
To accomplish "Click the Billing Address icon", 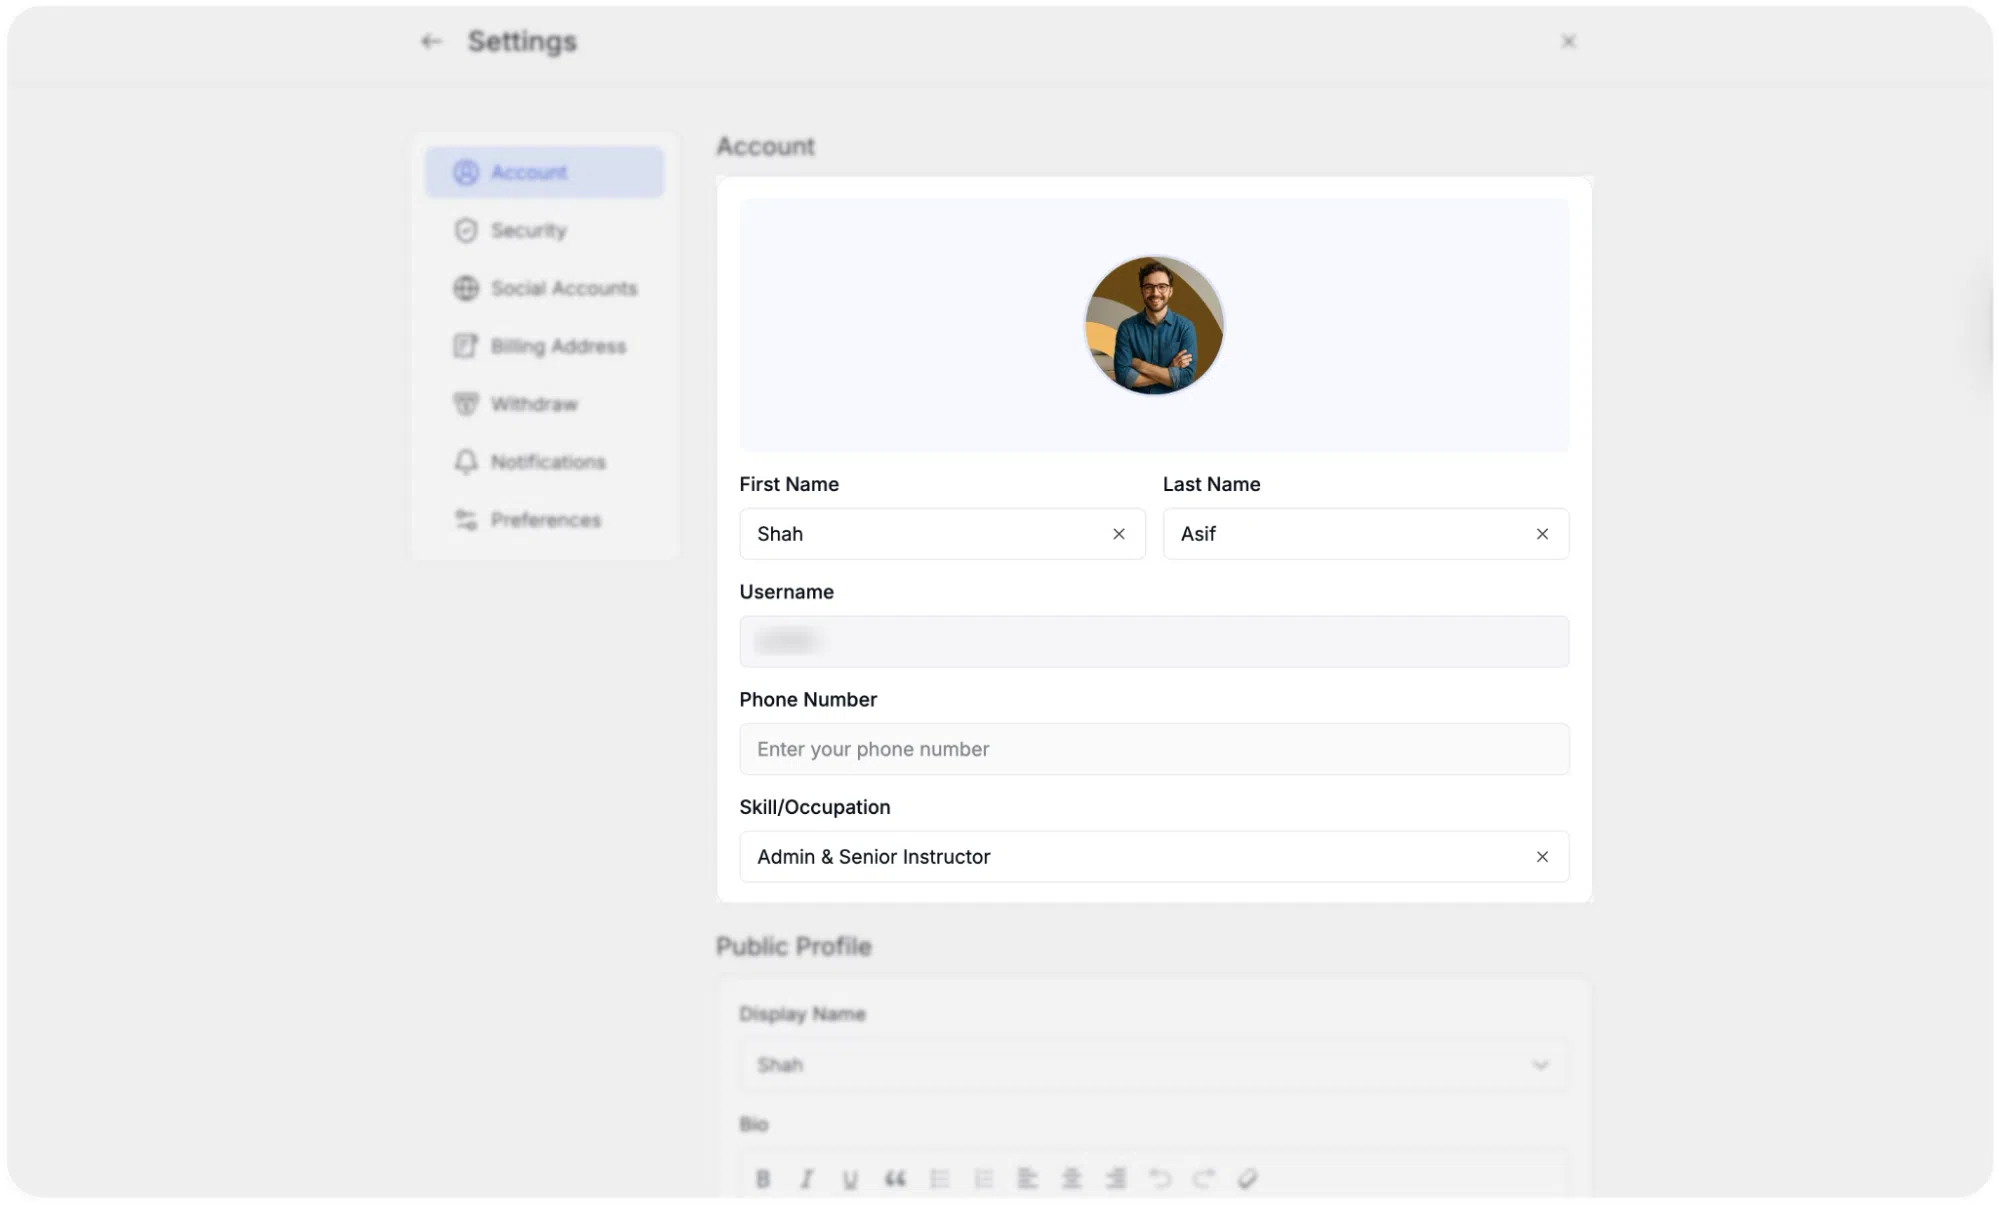I will tap(466, 346).
